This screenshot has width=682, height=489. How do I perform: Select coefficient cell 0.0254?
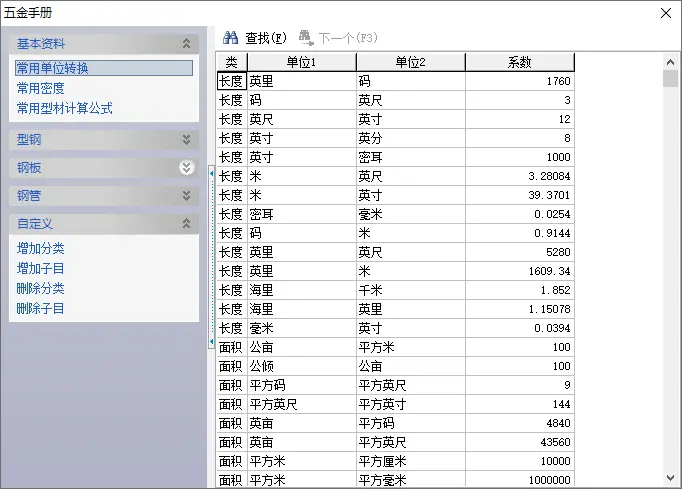(520, 214)
